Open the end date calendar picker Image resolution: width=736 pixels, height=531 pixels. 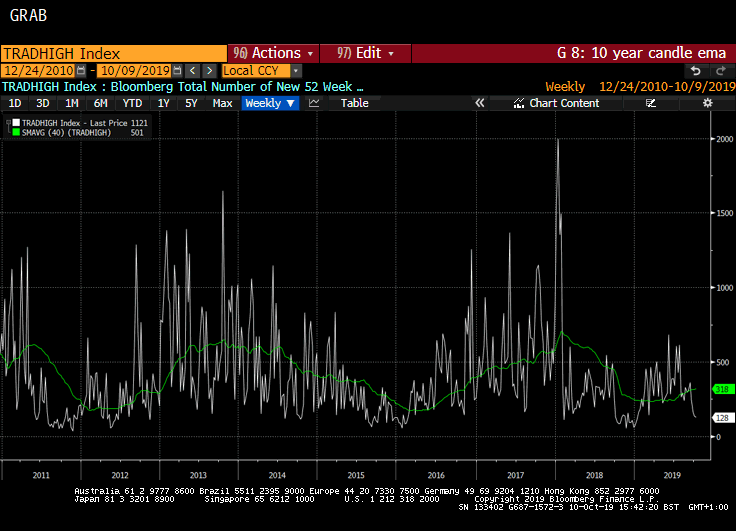click(x=177, y=71)
